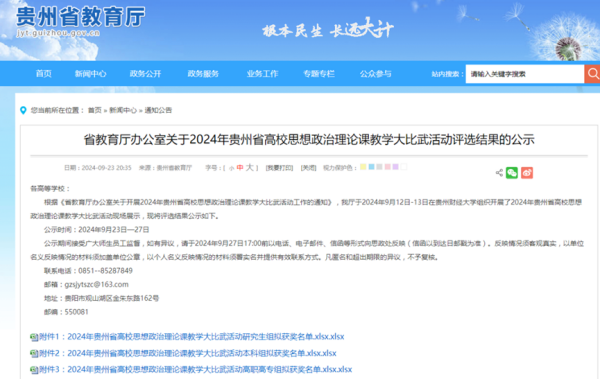
Task: Open the 附件2 本科组 xlsx attachment link
Action: pos(188,353)
